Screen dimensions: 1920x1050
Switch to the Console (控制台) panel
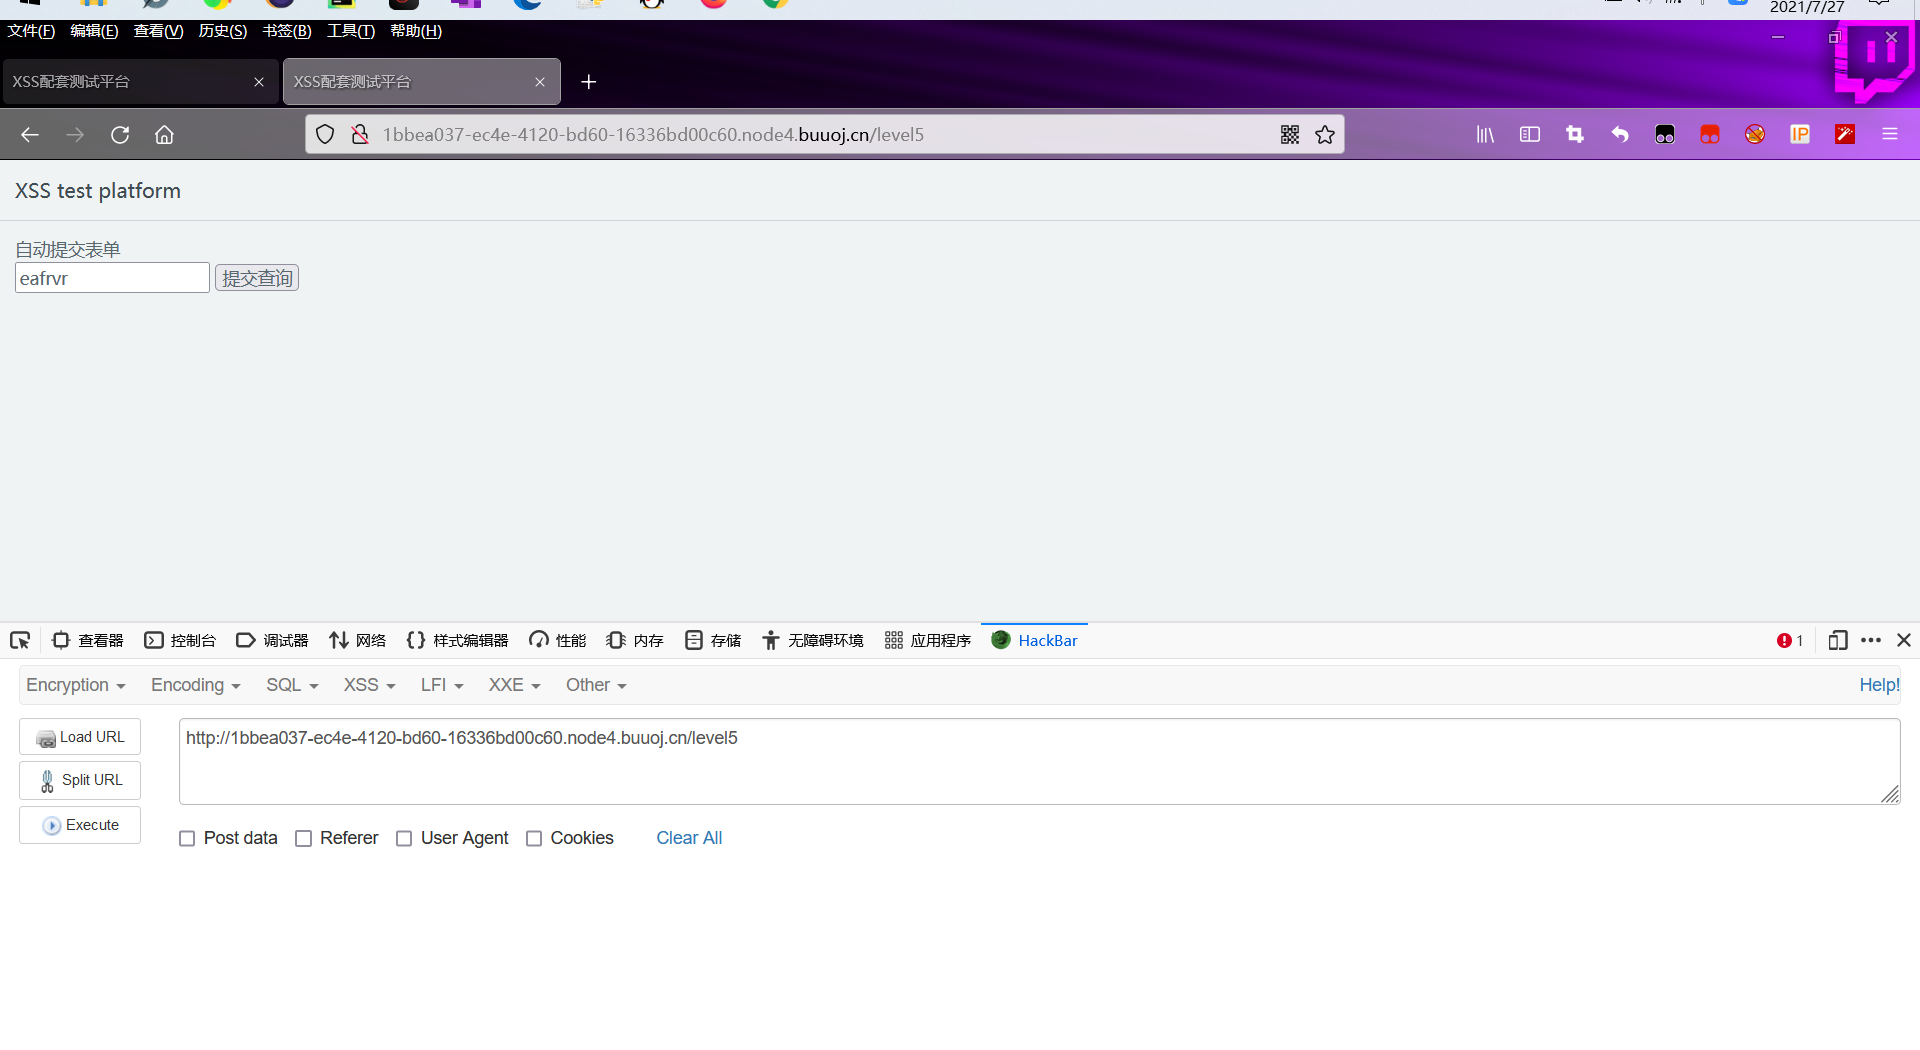point(180,641)
